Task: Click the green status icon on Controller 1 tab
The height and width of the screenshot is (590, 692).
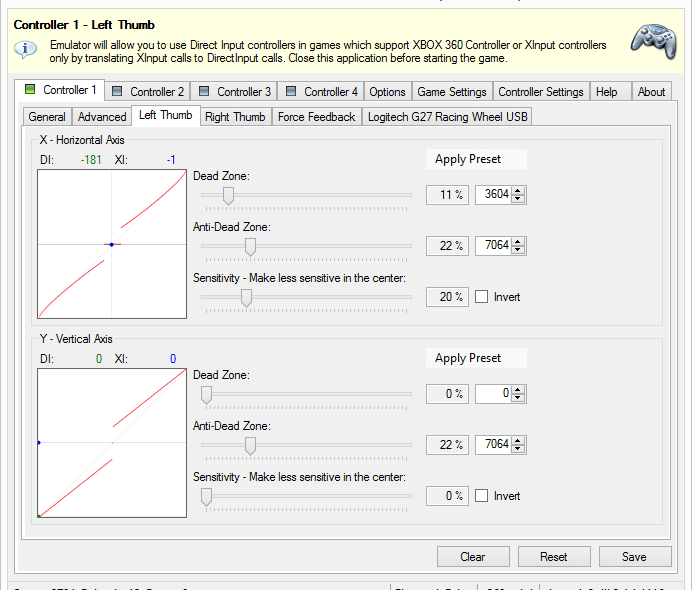Action: click(x=30, y=89)
